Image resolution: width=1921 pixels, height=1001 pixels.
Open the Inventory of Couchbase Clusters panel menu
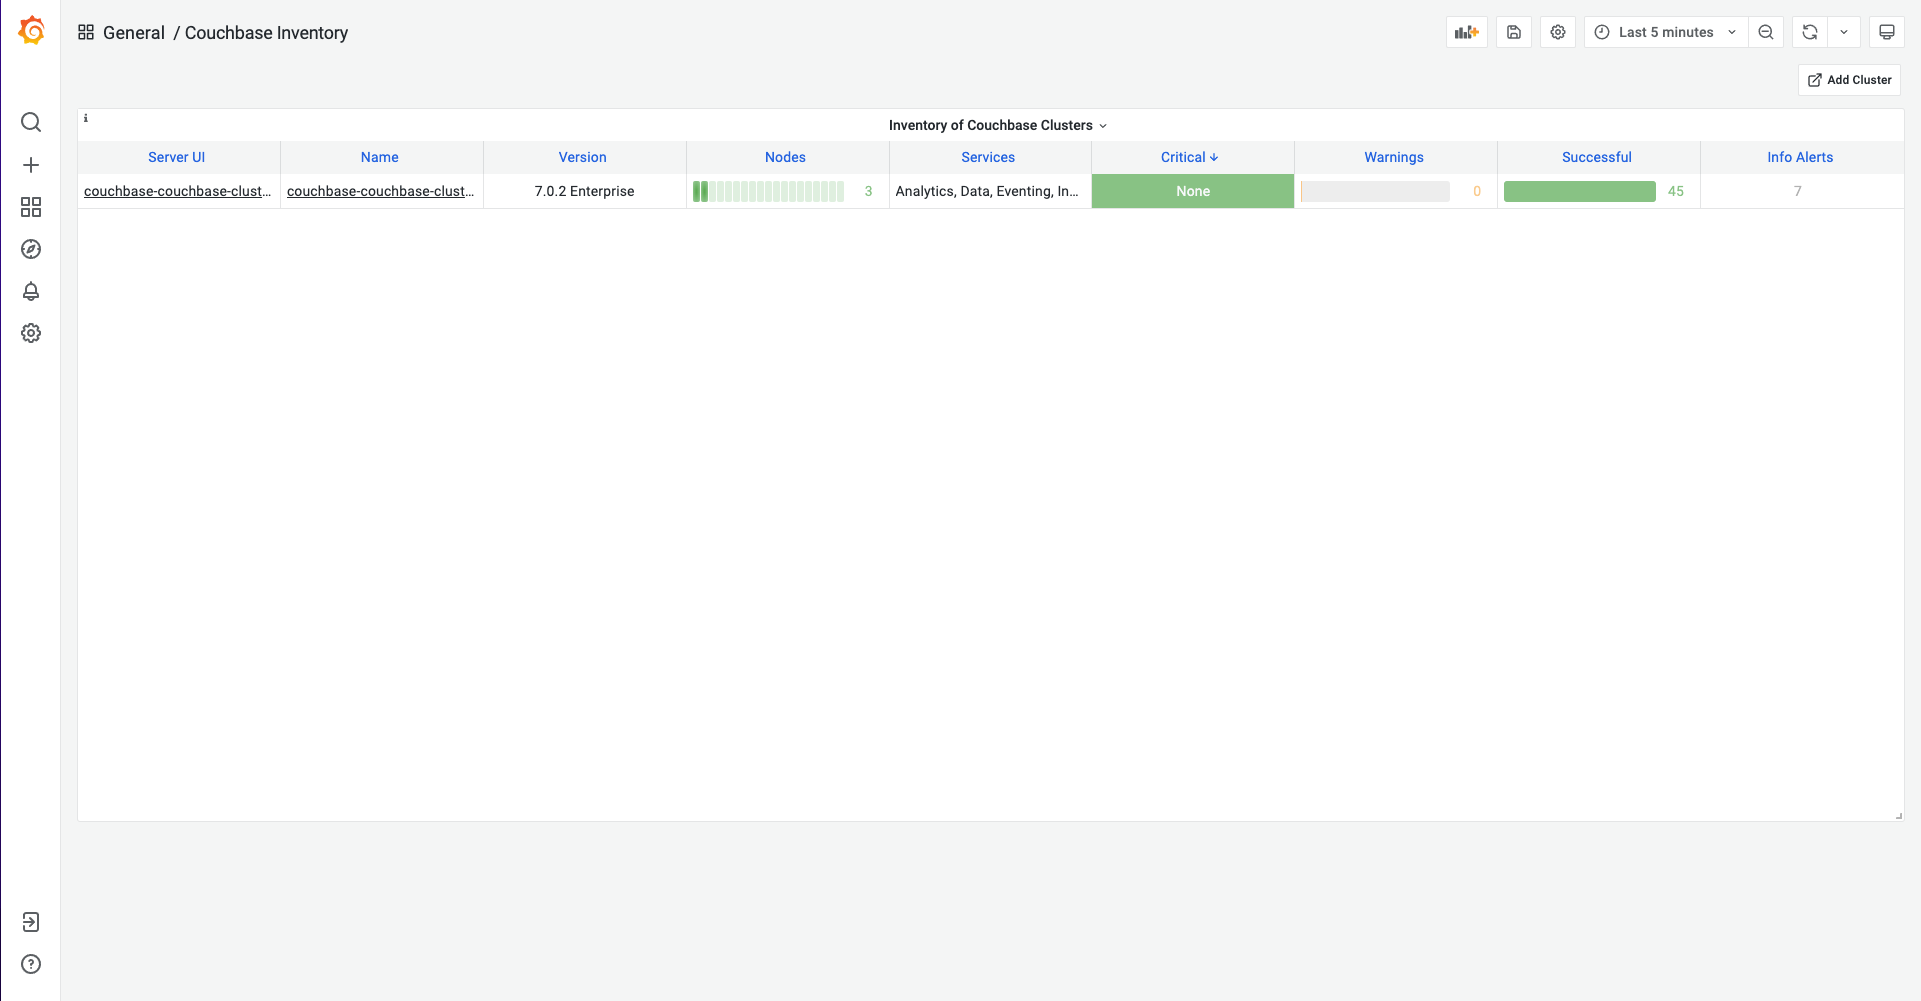tap(997, 125)
